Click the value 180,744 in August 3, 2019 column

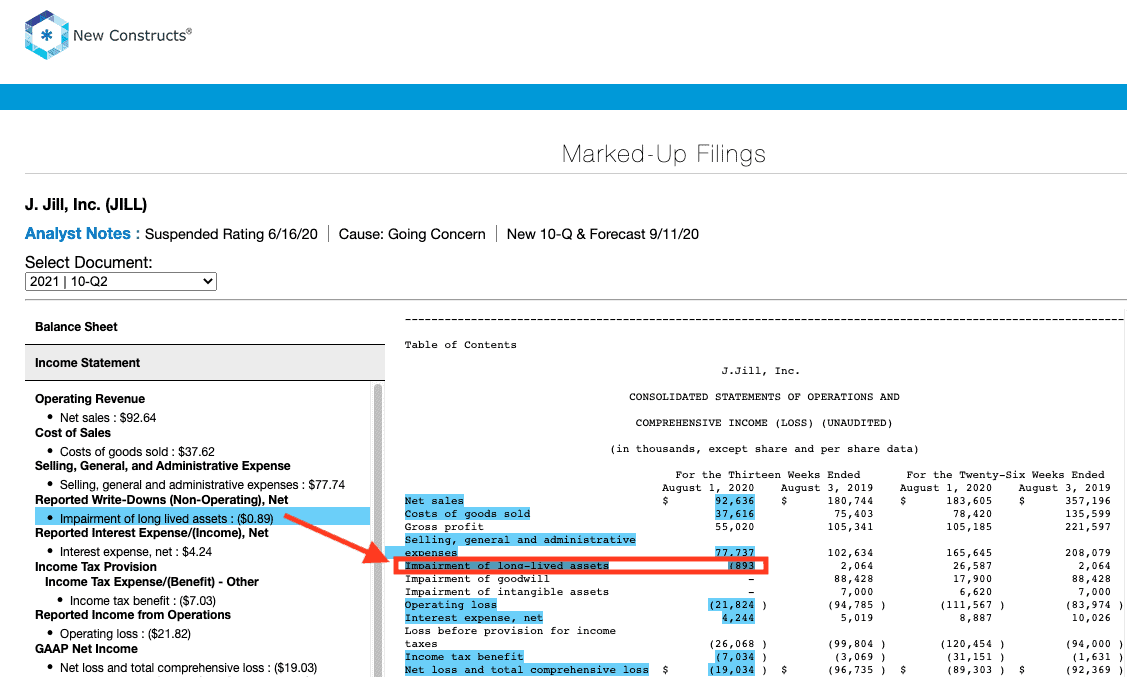(x=850, y=501)
